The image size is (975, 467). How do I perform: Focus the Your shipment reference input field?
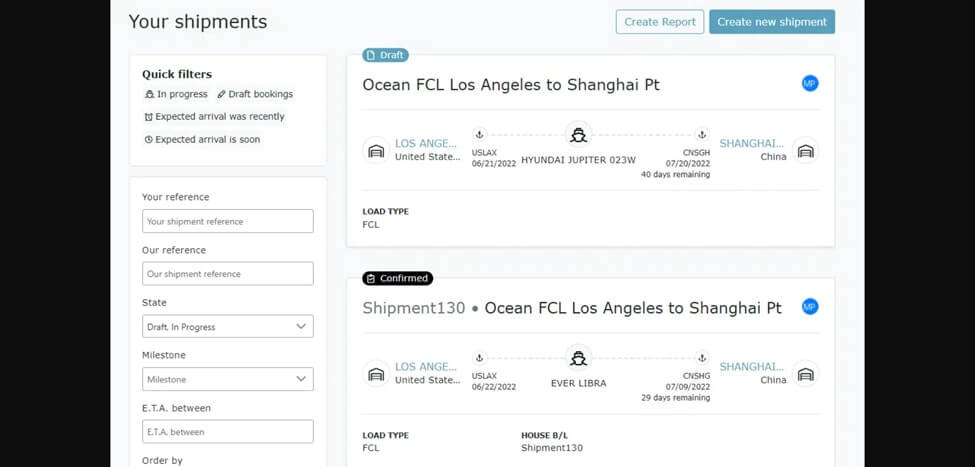click(x=228, y=222)
